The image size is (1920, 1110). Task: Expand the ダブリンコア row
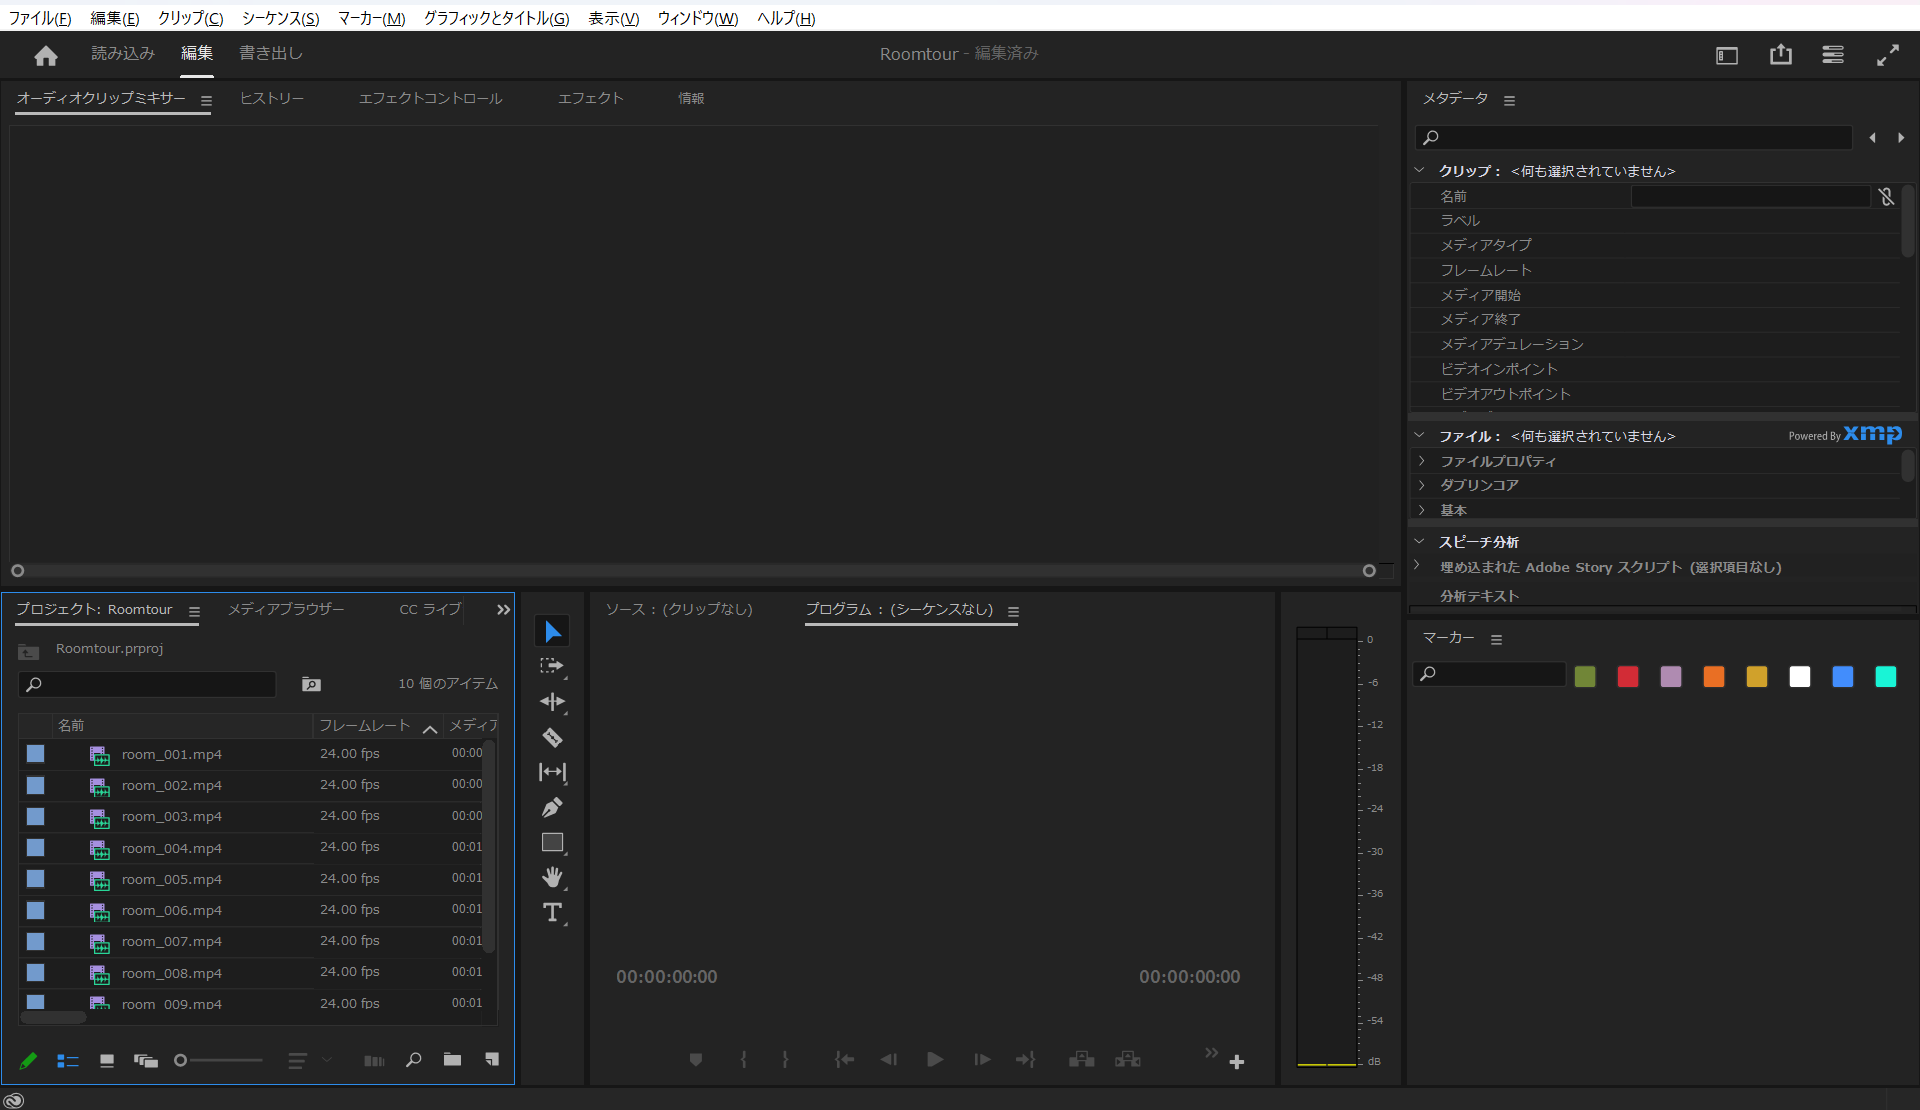coord(1422,485)
